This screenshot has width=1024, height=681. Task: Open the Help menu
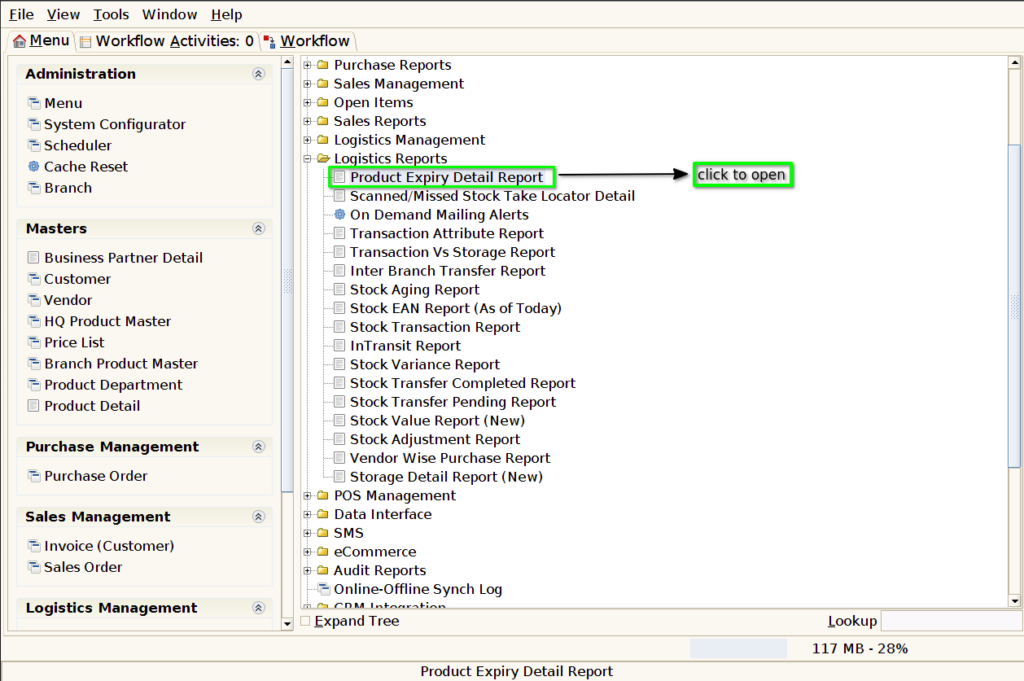tap(227, 14)
